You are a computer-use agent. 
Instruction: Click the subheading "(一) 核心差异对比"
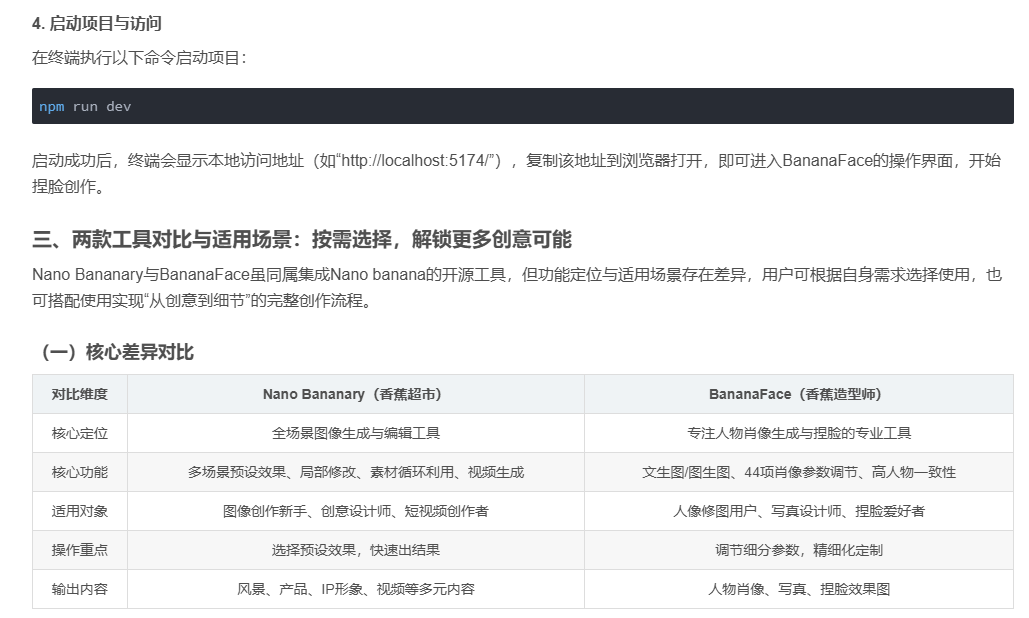coord(117,352)
